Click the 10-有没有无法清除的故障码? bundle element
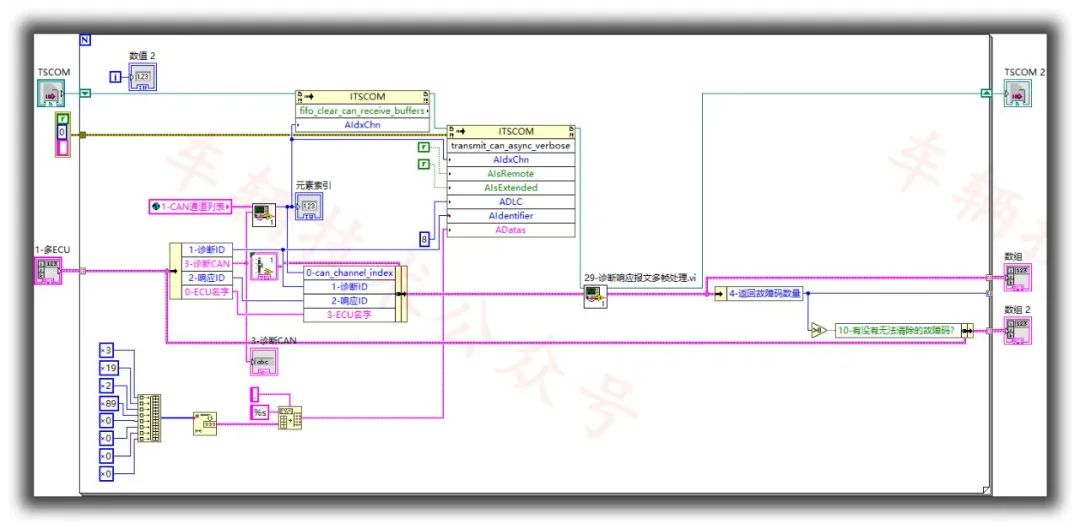The height and width of the screenshot is (529, 1080). (x=898, y=331)
